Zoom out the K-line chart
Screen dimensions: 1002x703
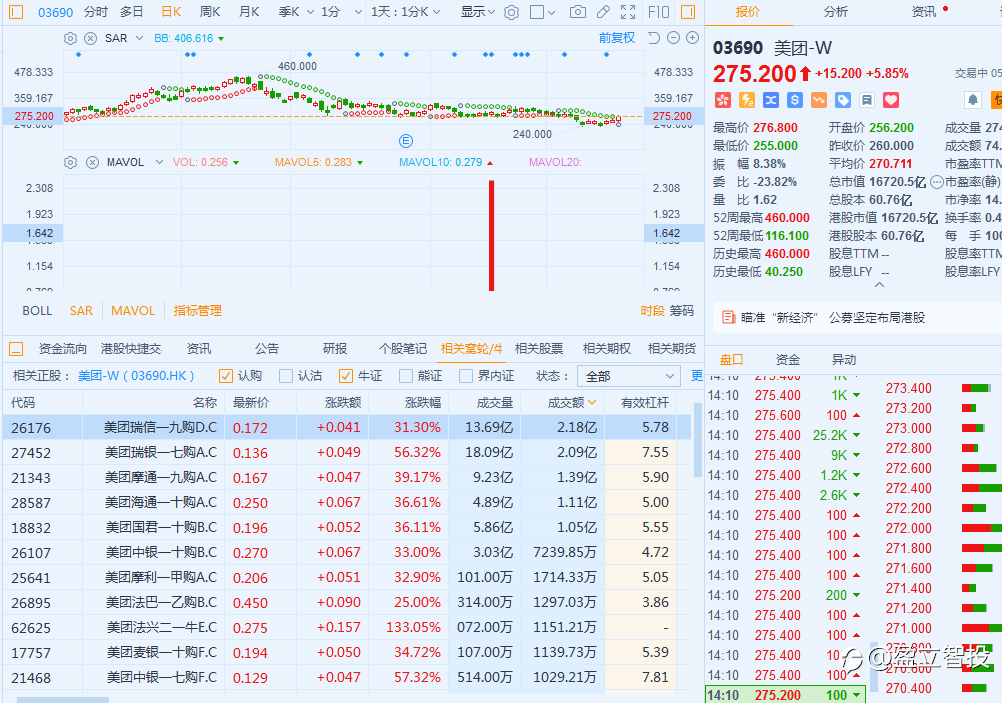[673, 38]
